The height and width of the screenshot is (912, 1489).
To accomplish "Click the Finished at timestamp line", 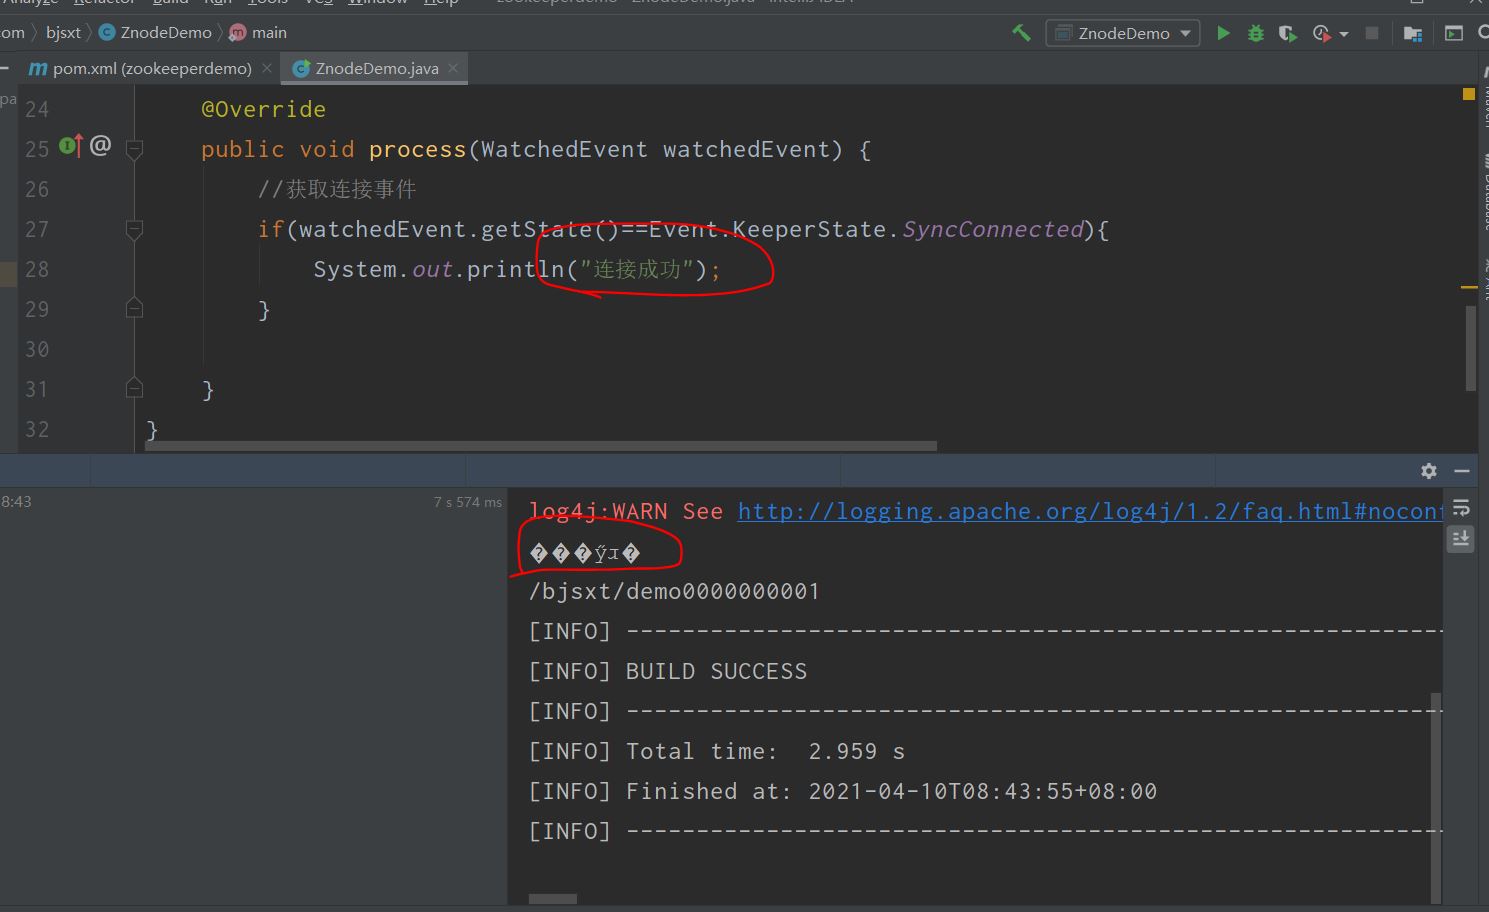I will tap(843, 791).
